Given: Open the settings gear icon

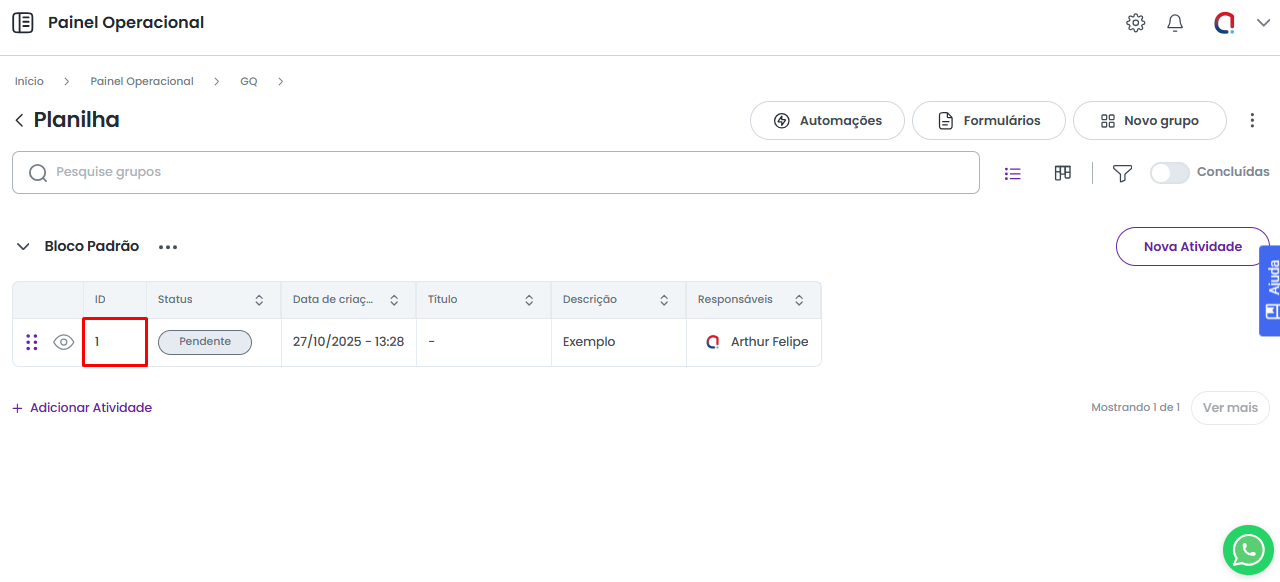Looking at the screenshot, I should 1135,23.
